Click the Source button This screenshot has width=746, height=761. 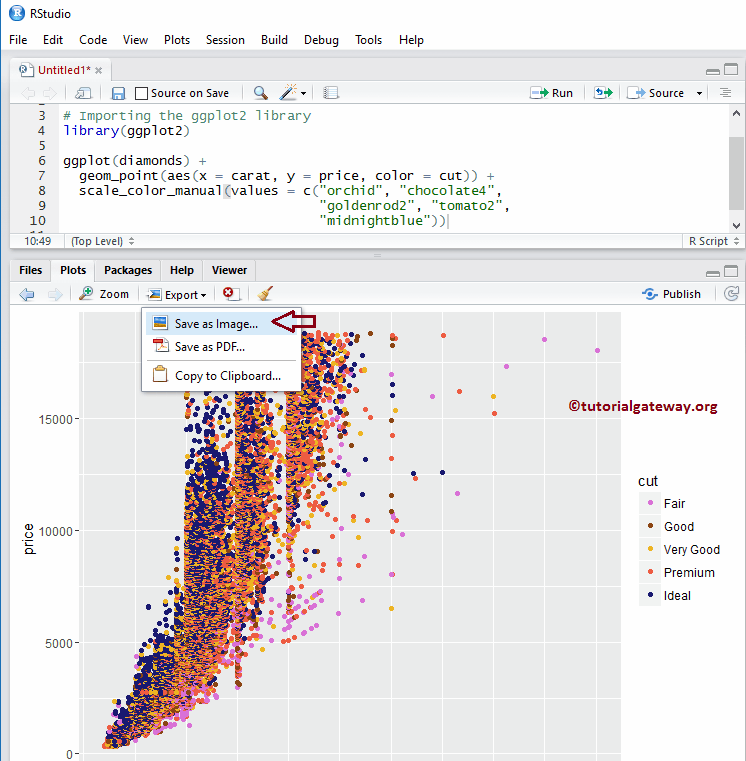point(656,93)
